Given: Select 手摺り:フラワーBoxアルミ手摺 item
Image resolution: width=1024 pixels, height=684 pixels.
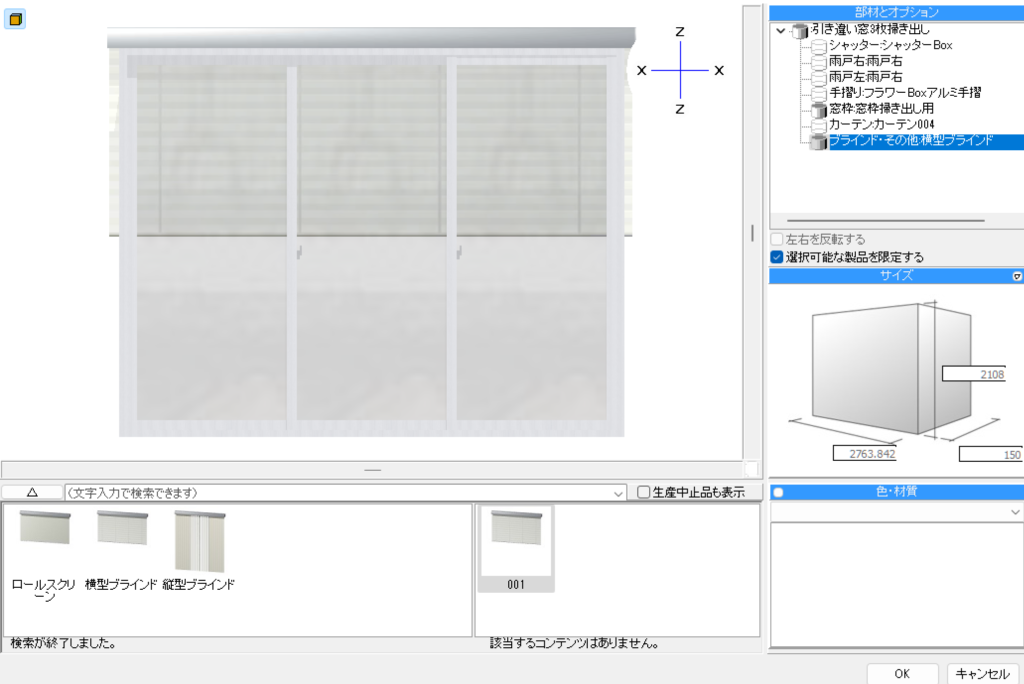Looking at the screenshot, I should (x=904, y=92).
